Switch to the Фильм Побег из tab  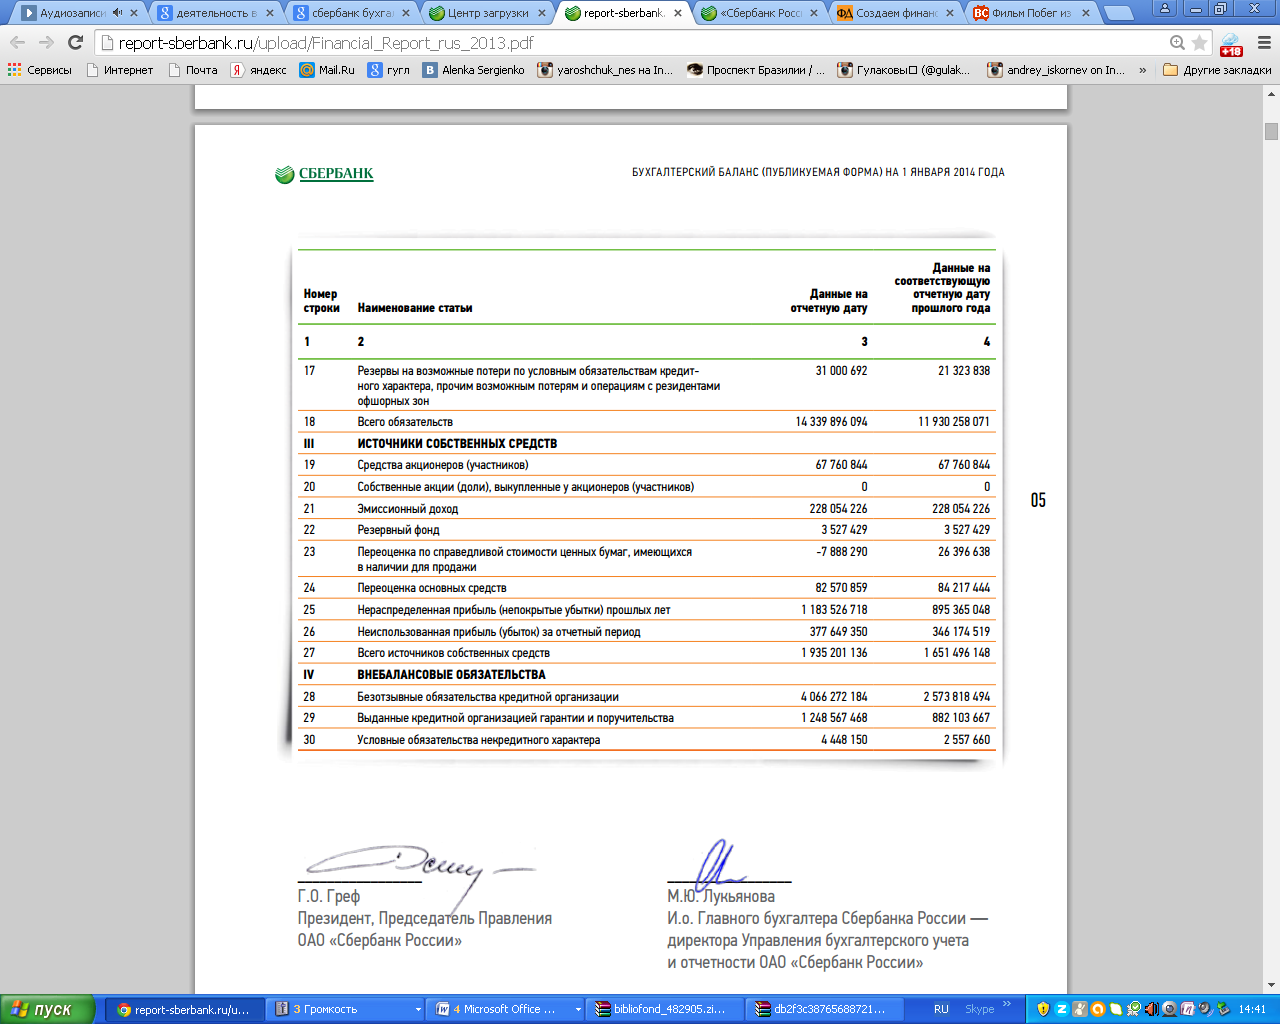pos(1032,13)
